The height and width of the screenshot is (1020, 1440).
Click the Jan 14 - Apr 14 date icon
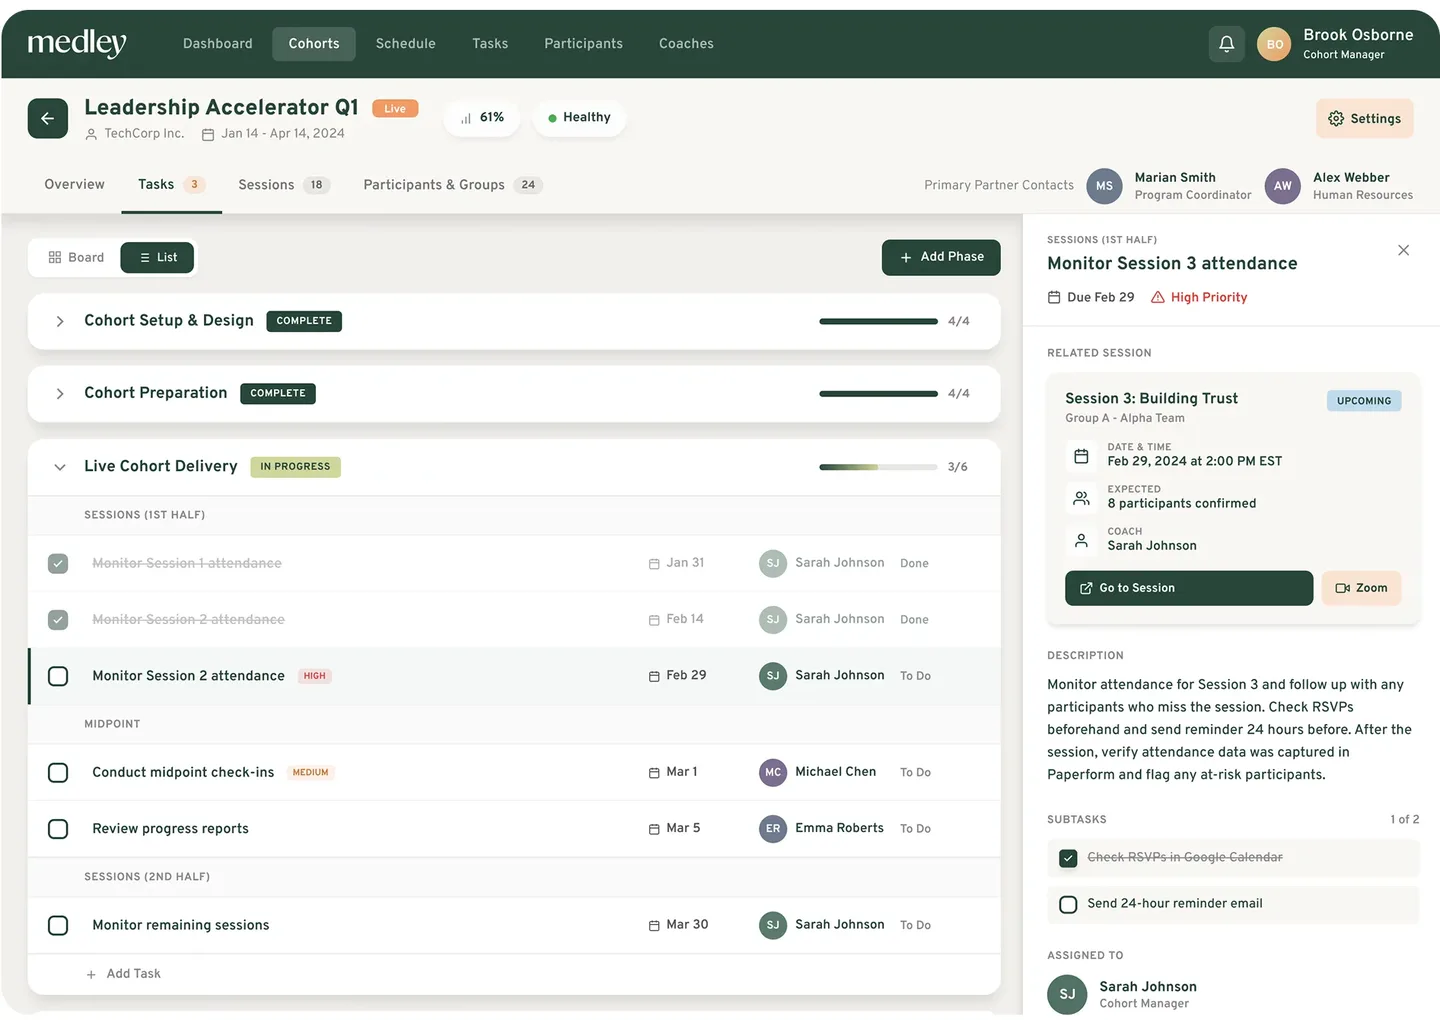pos(208,134)
